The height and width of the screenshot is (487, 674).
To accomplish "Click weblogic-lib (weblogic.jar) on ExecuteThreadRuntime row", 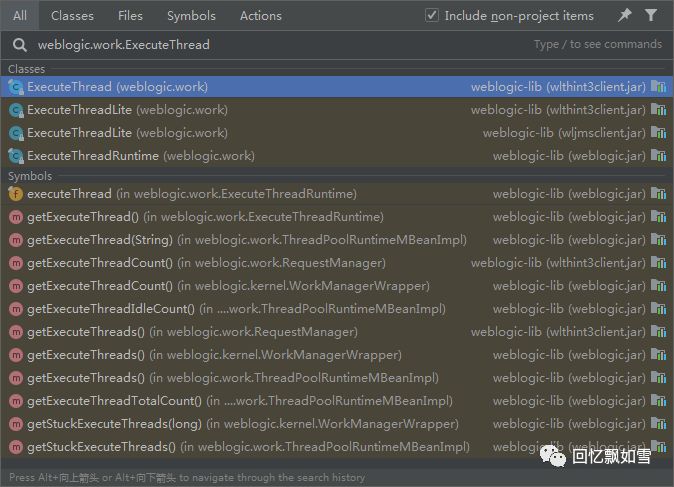I will (x=569, y=156).
